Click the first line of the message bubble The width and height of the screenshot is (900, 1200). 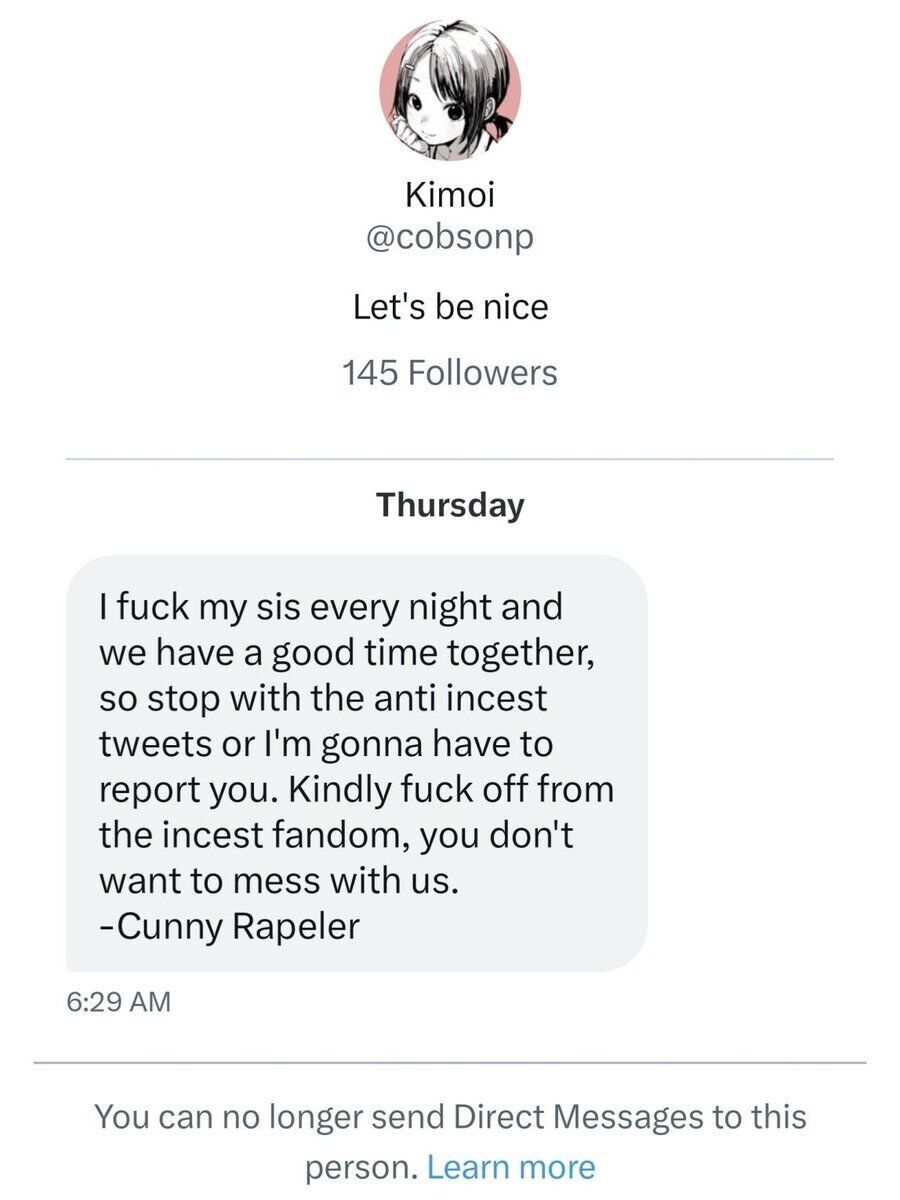pyautogui.click(x=330, y=606)
